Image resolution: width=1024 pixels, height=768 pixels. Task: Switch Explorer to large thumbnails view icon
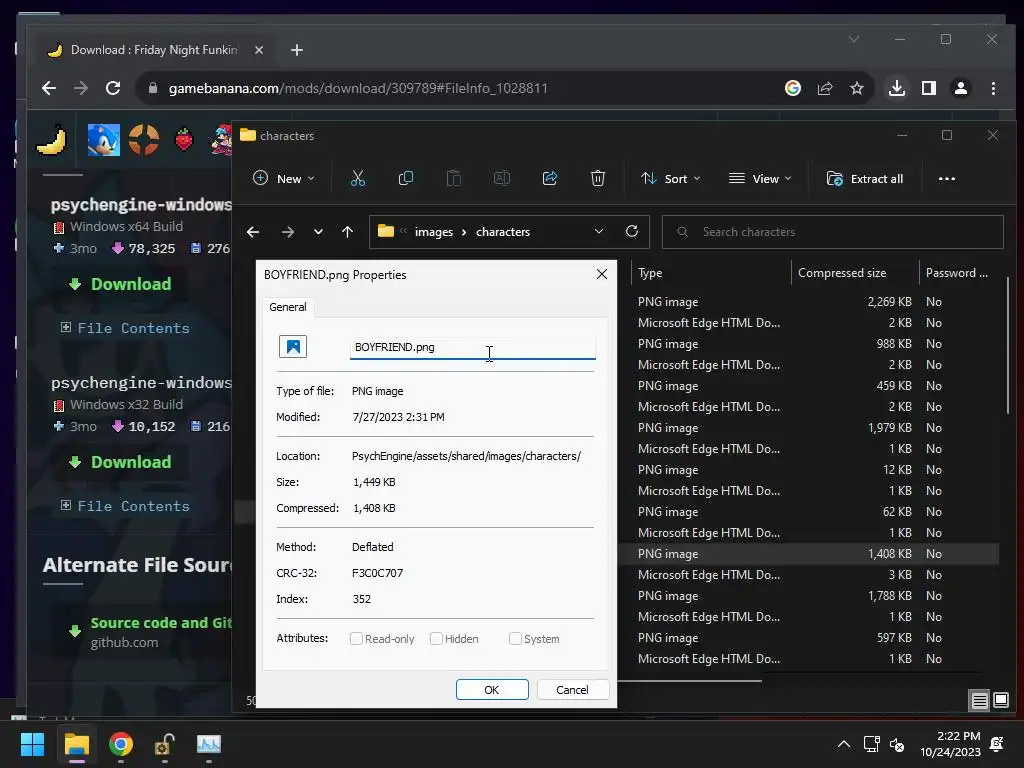(x=1000, y=701)
